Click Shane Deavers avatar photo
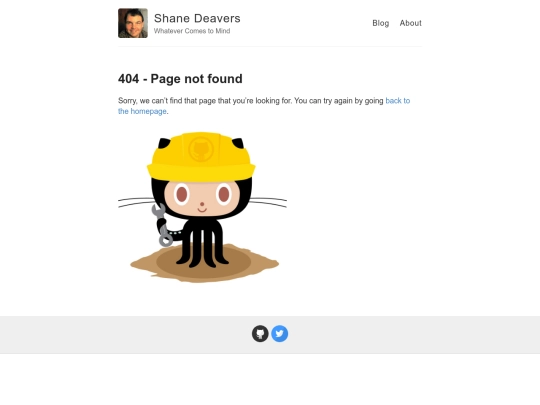This screenshot has height=405, width=540. 133,23
